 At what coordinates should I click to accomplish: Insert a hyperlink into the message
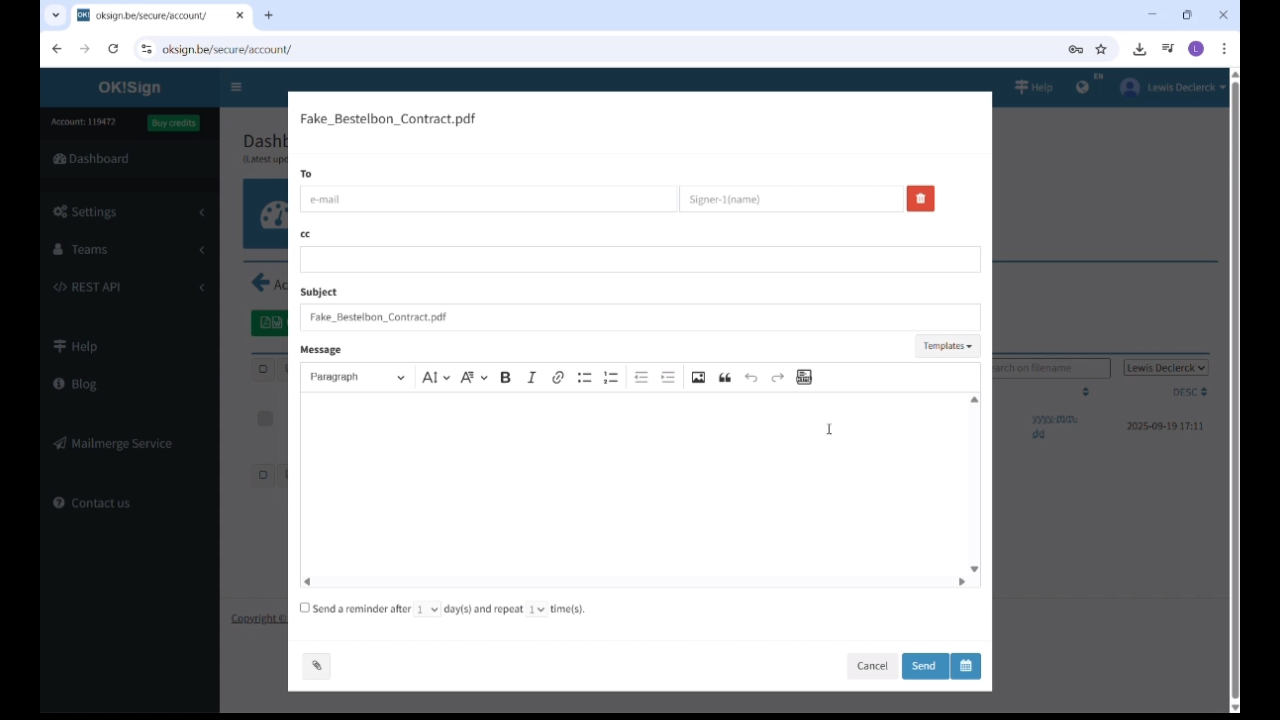point(558,377)
